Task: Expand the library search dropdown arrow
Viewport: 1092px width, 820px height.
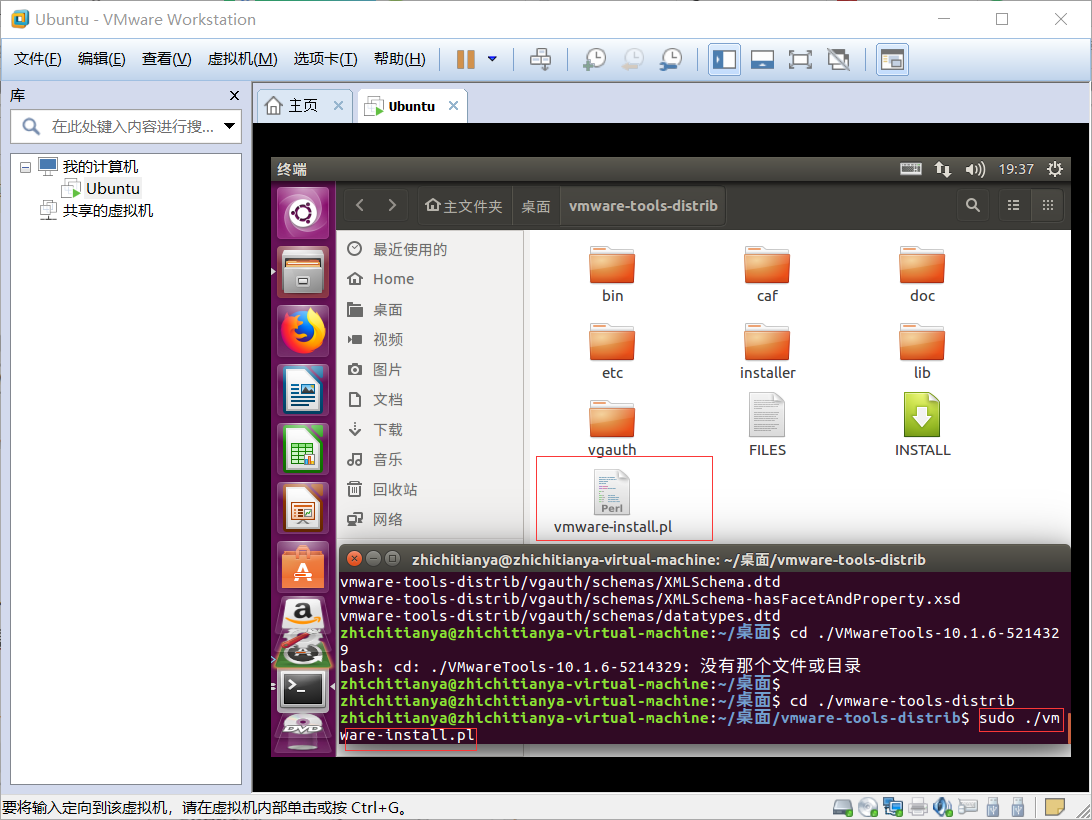Action: coord(229,126)
